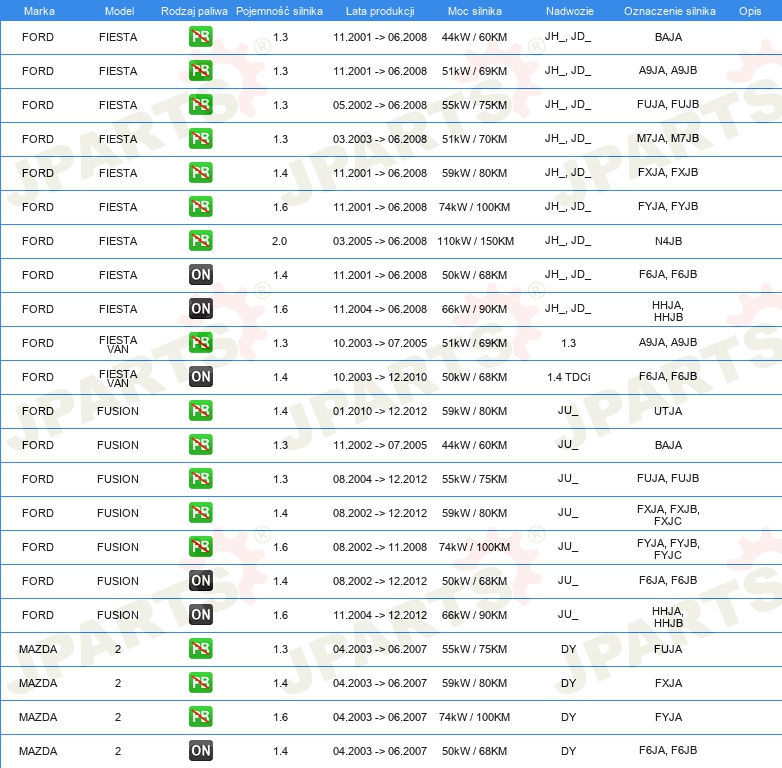Click the petrol icon in the Fusion BAJA row

pyautogui.click(x=200, y=445)
